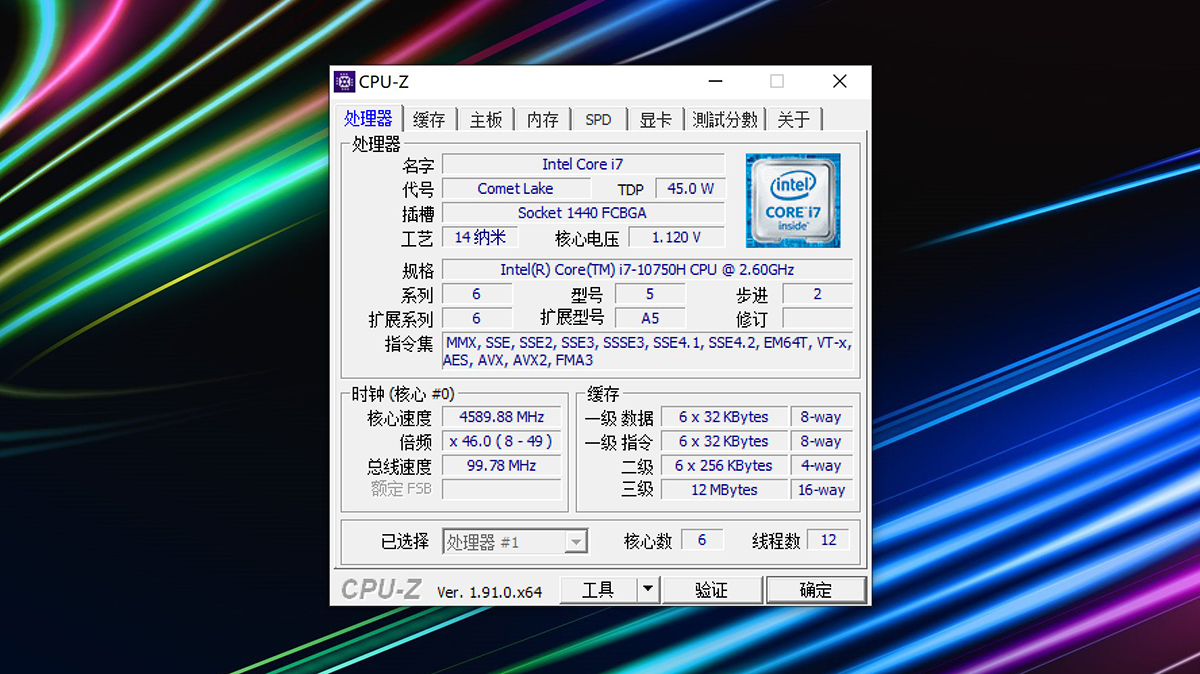
Task: Click the code name value Comet Lake
Action: click(515, 188)
